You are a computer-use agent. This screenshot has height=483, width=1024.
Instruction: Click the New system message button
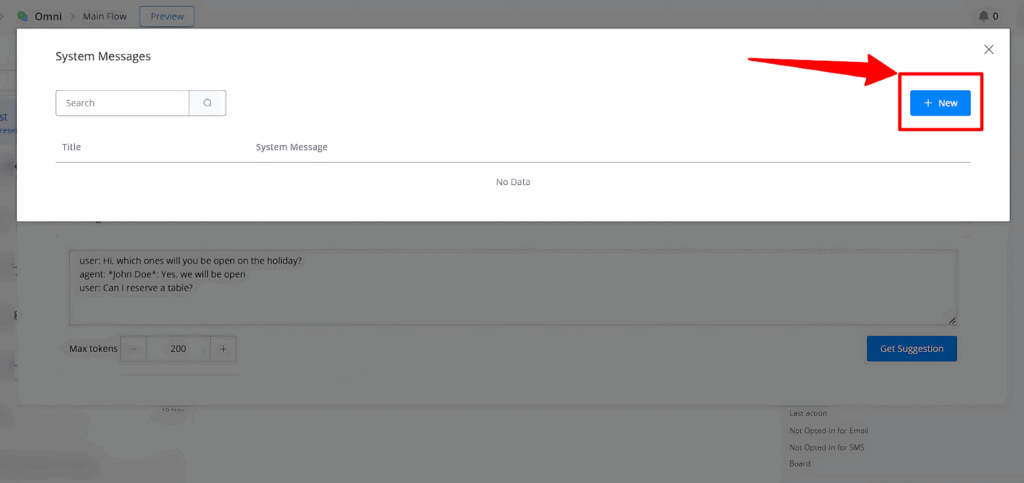click(940, 103)
